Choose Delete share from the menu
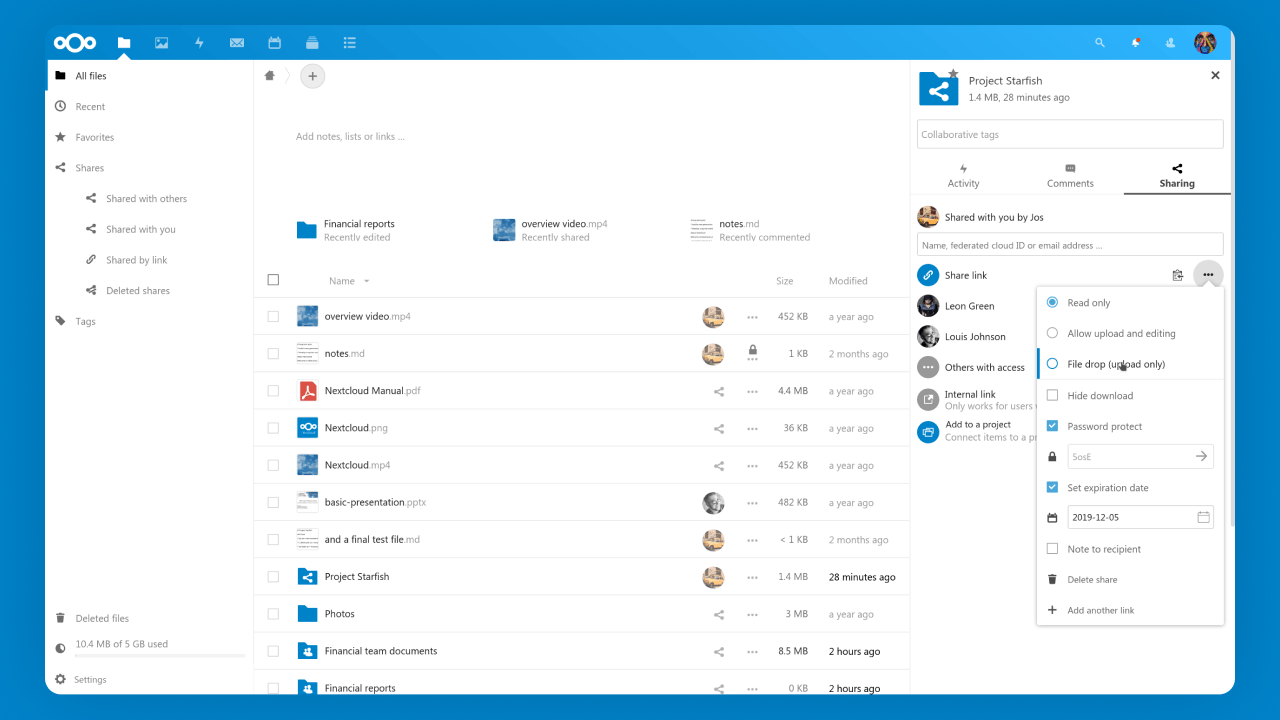The image size is (1280, 720). click(x=1092, y=580)
